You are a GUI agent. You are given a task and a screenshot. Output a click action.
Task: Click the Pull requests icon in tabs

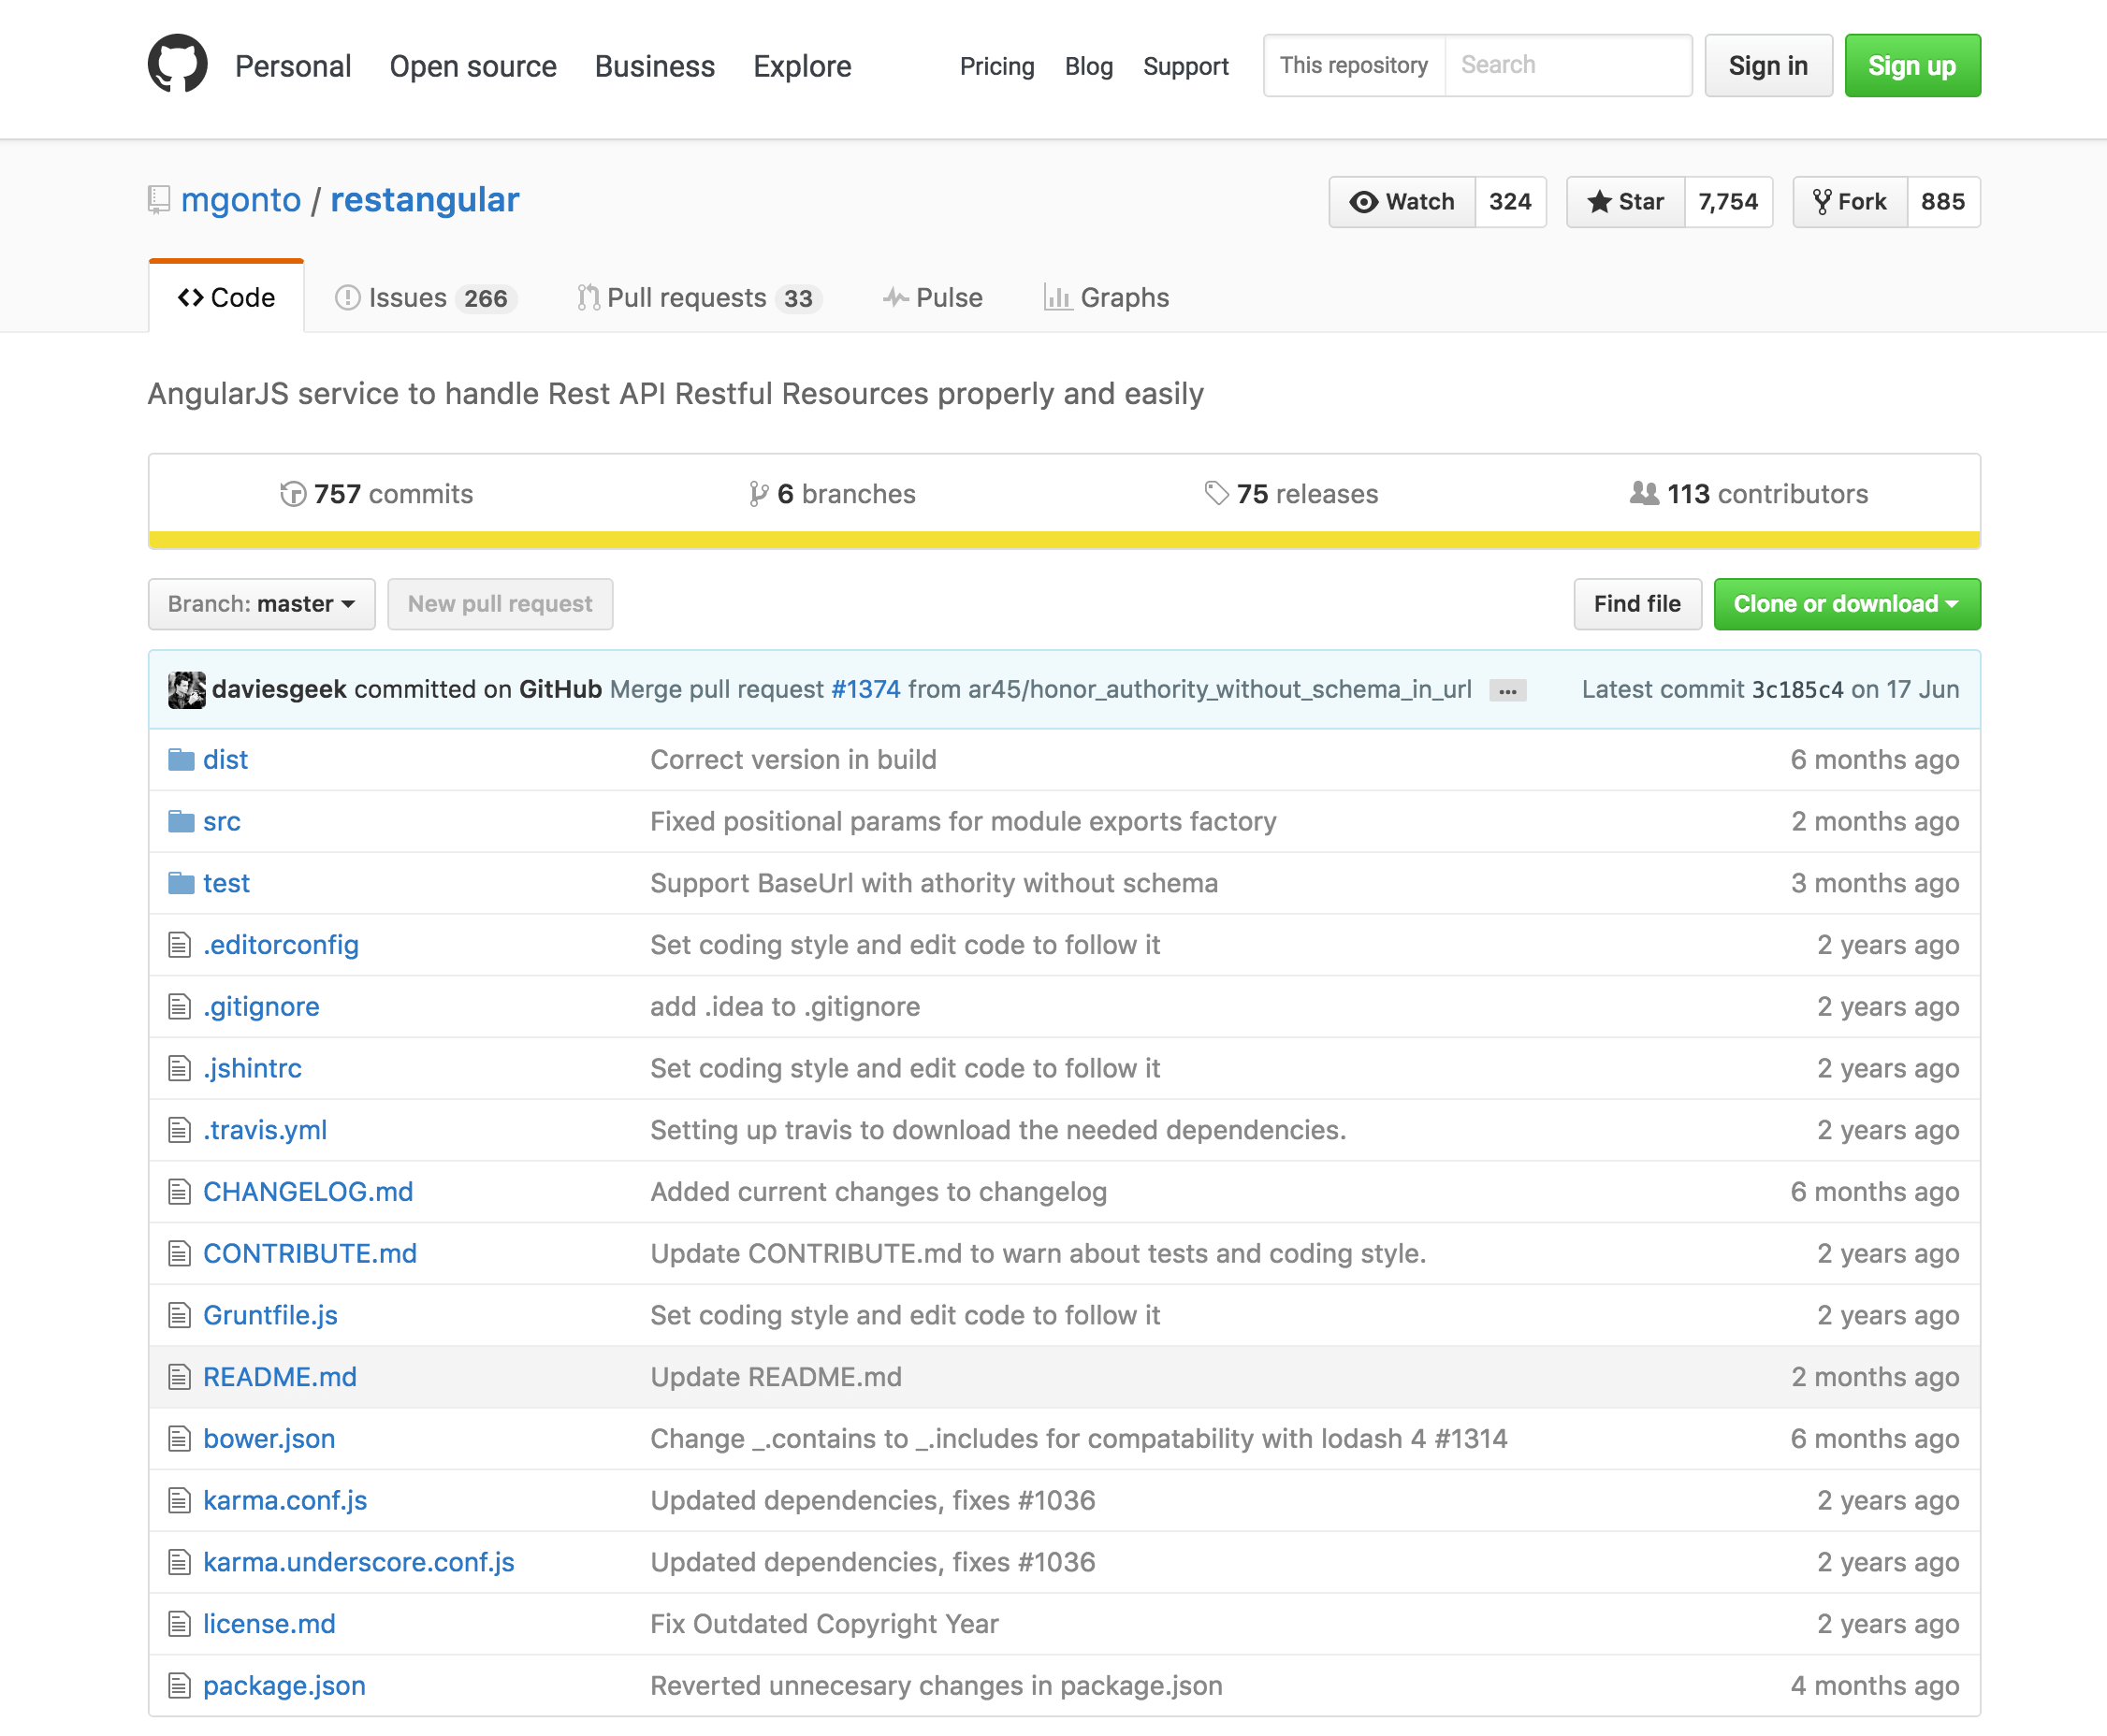[x=589, y=298]
